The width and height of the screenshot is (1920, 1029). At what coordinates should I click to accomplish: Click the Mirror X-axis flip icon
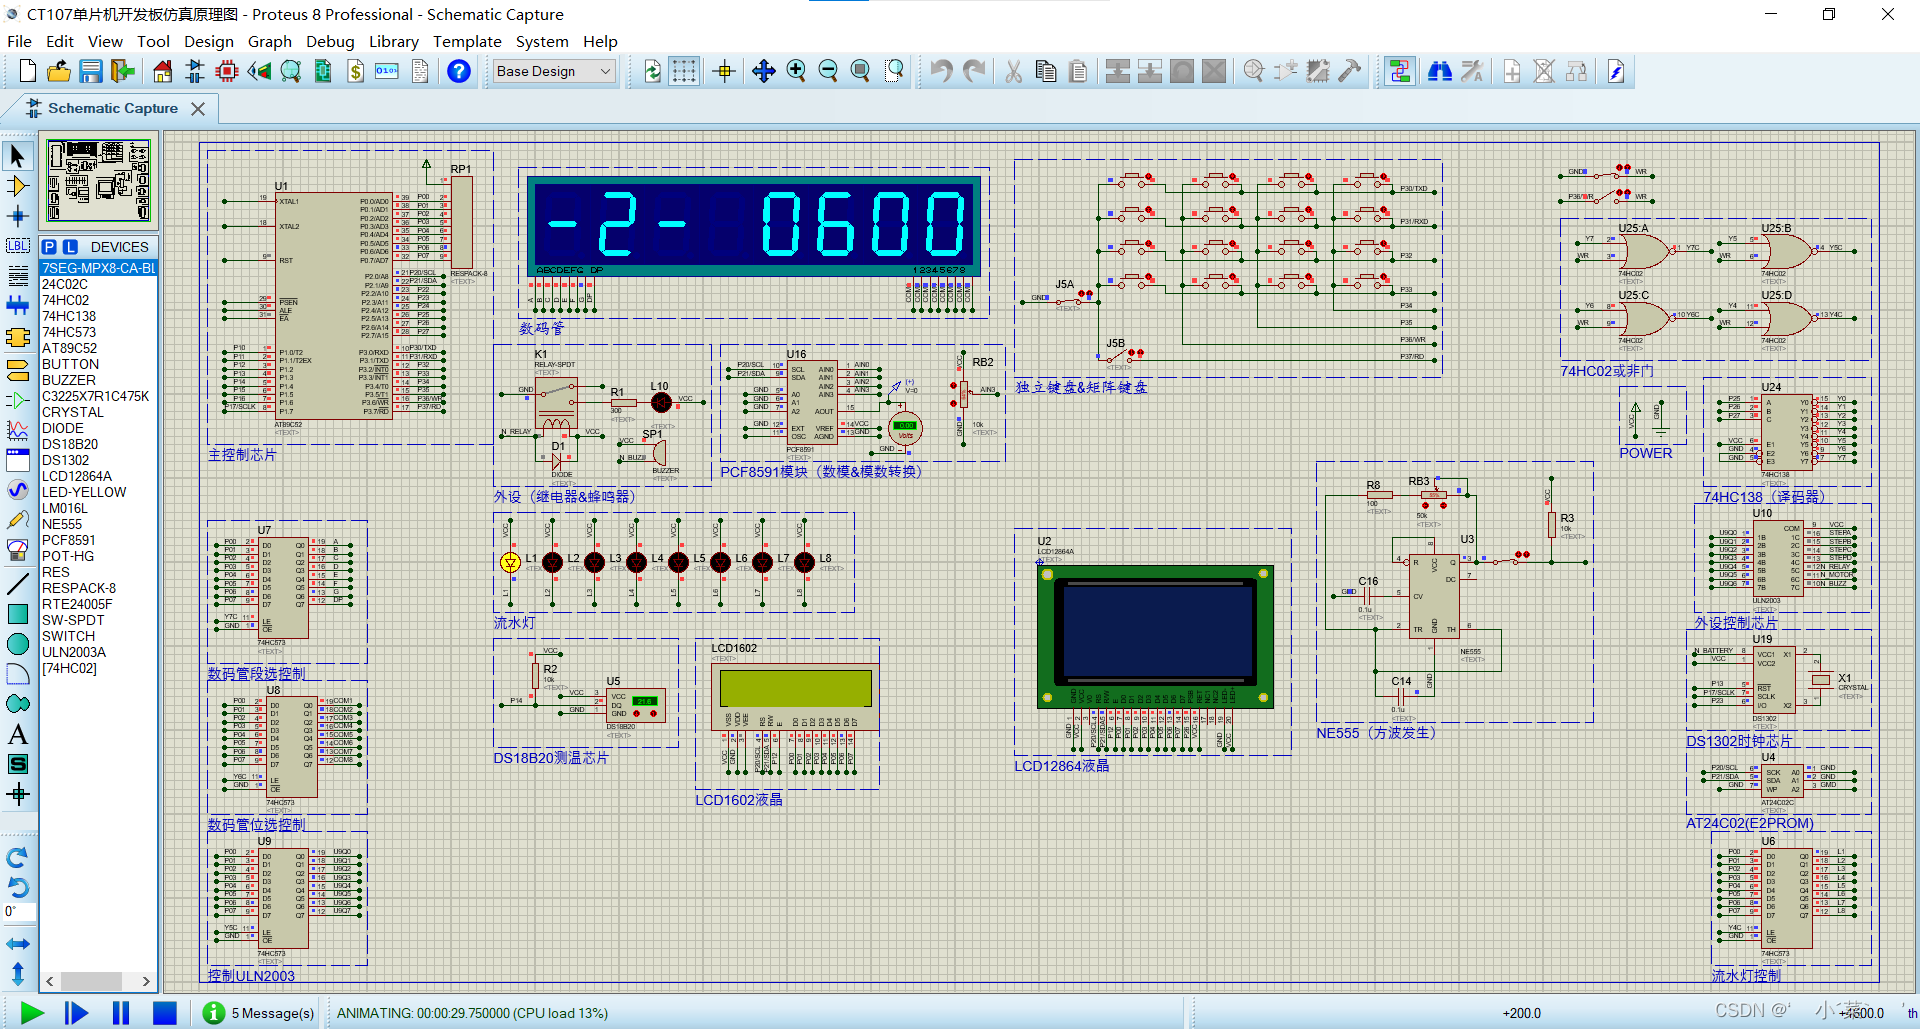point(18,944)
